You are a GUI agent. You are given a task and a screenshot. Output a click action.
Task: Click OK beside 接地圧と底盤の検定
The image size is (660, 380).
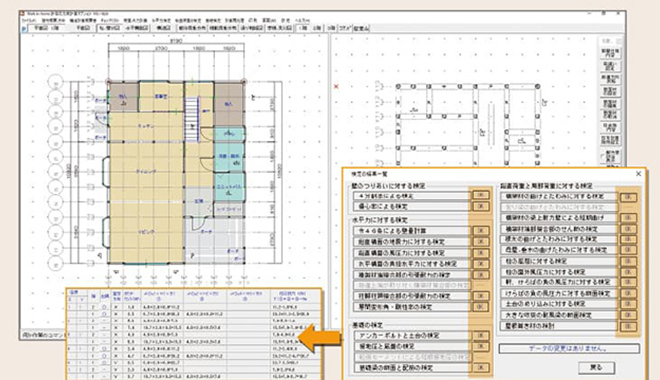point(480,346)
